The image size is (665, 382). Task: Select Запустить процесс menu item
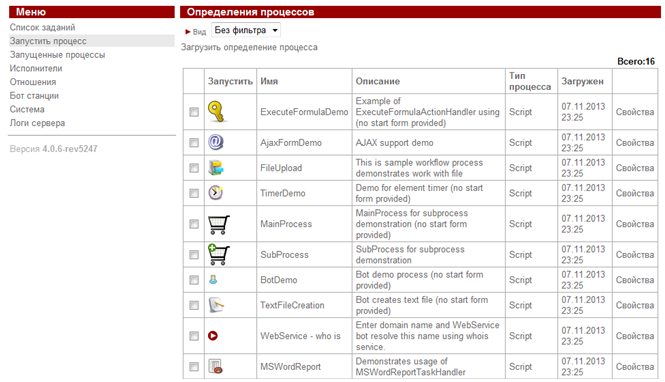[x=48, y=41]
